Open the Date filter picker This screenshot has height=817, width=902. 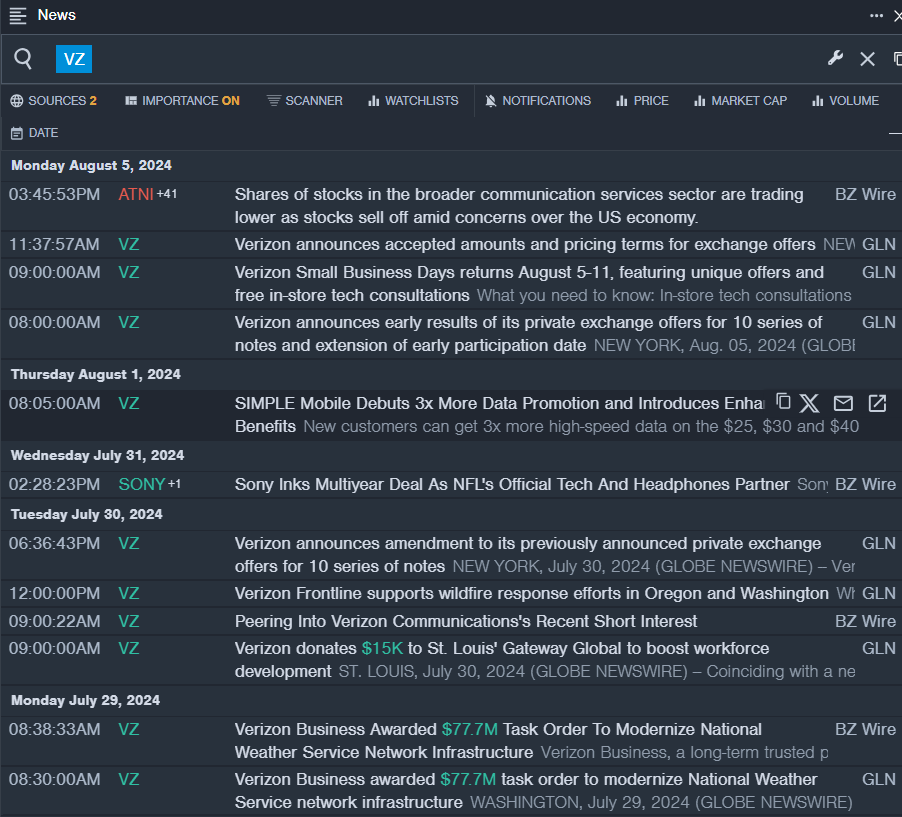click(35, 133)
